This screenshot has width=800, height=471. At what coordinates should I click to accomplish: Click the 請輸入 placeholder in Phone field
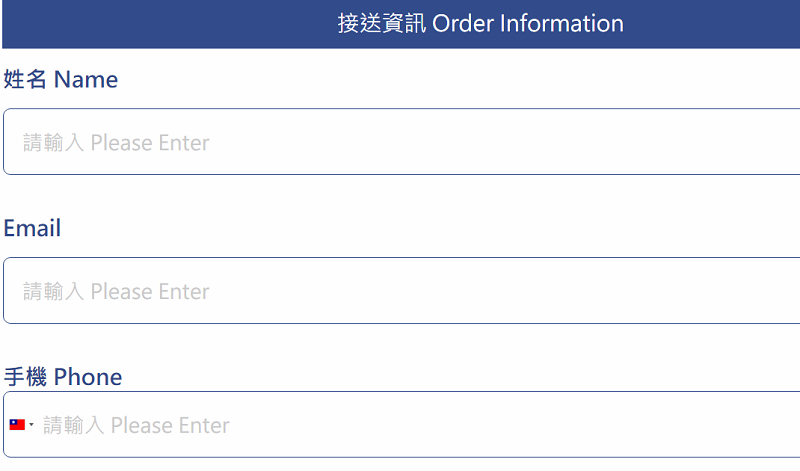tap(74, 426)
